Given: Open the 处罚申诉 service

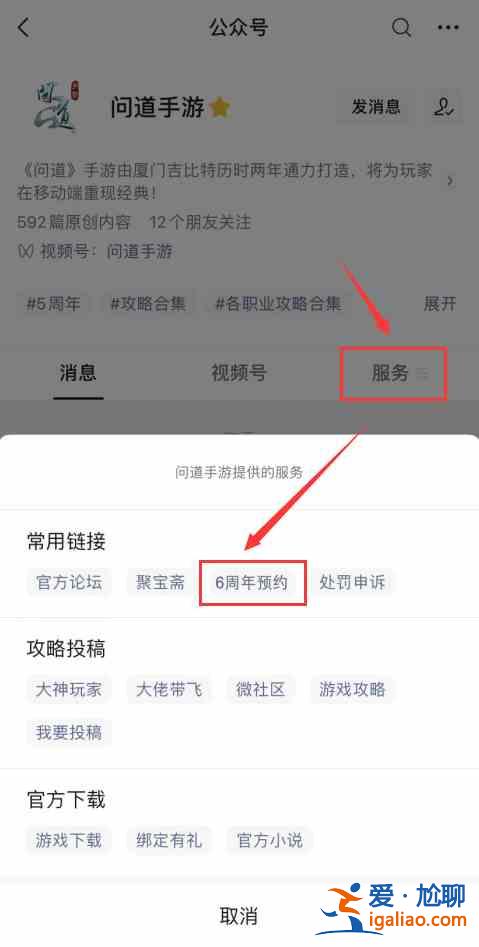Looking at the screenshot, I should coord(352,583).
